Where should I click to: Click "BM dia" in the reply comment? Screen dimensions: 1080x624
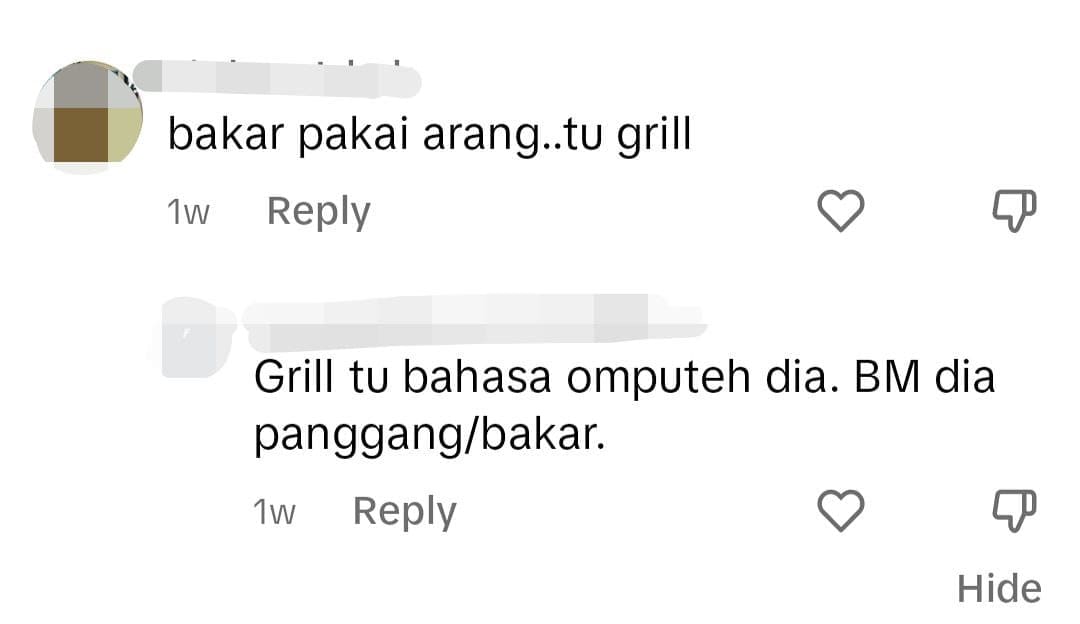point(924,377)
